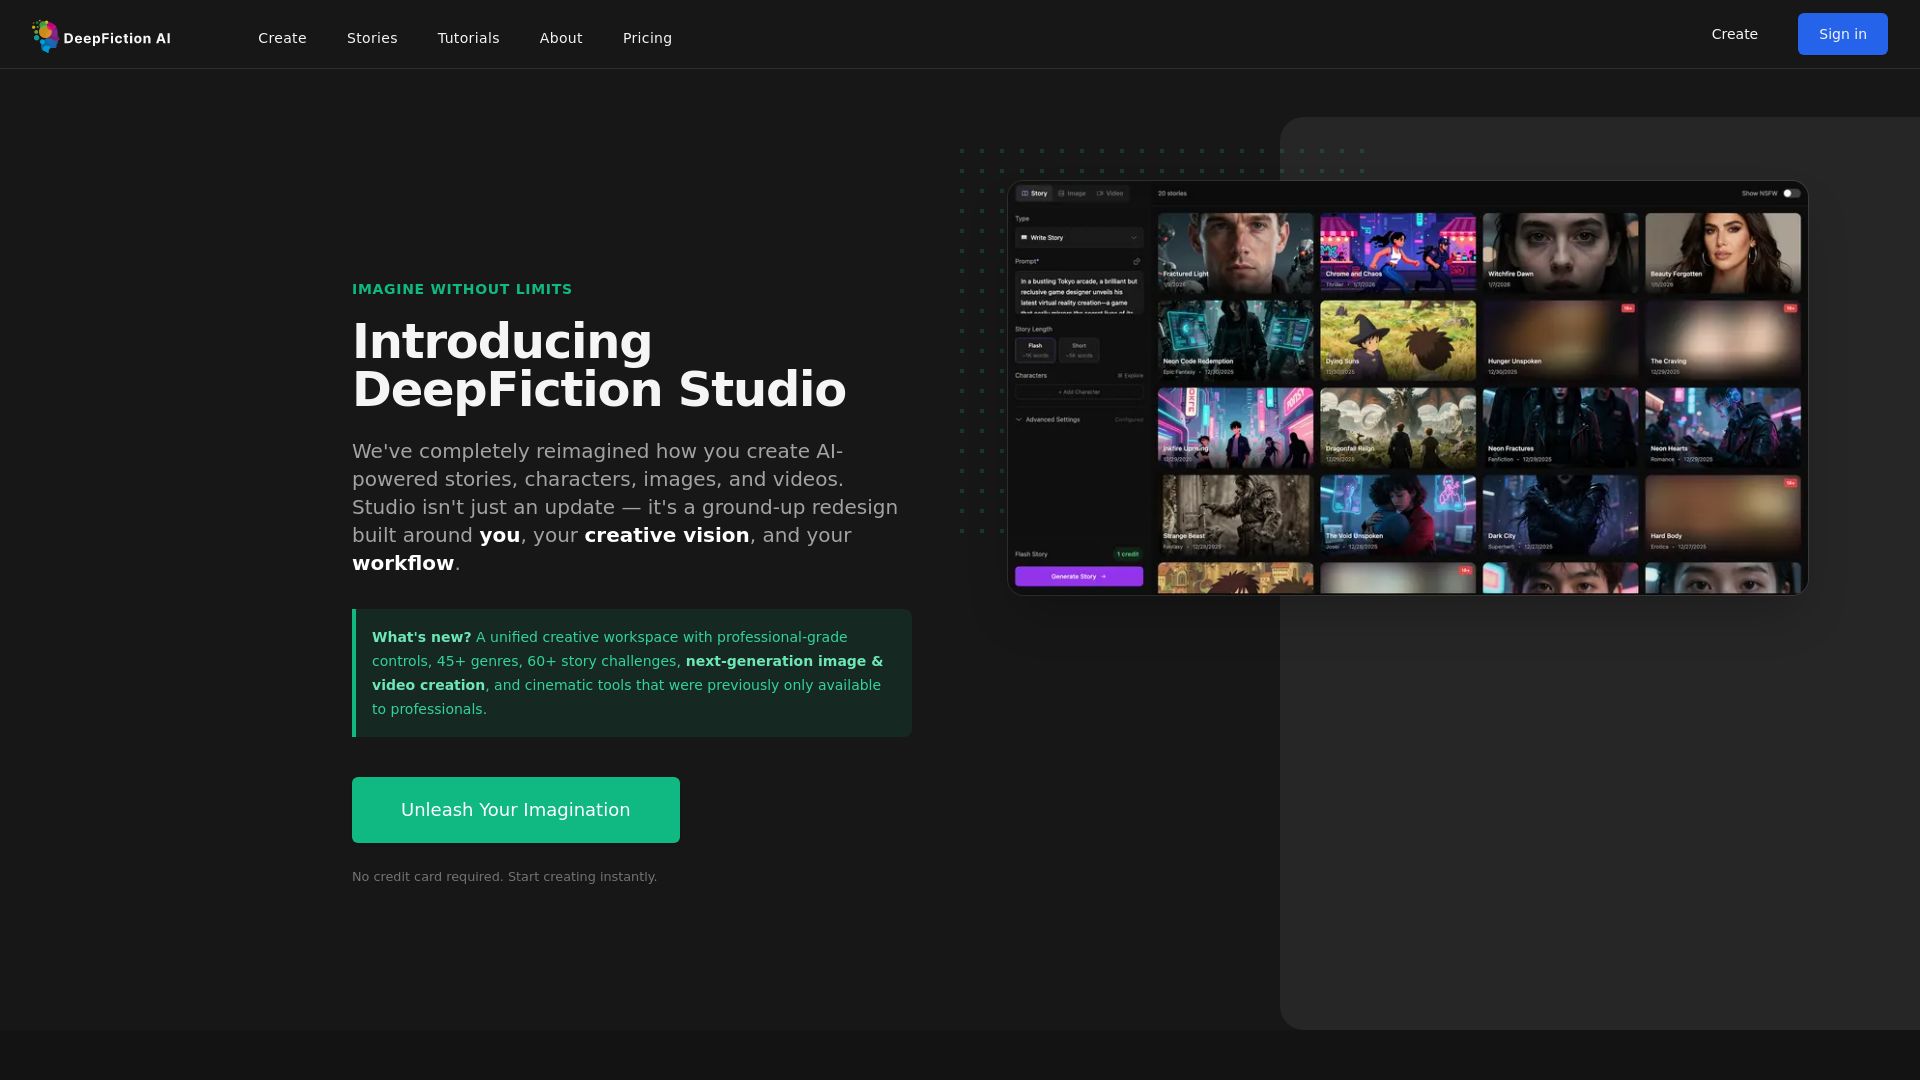Select the Flash story length option
1920x1080 pixels.
(1035, 350)
